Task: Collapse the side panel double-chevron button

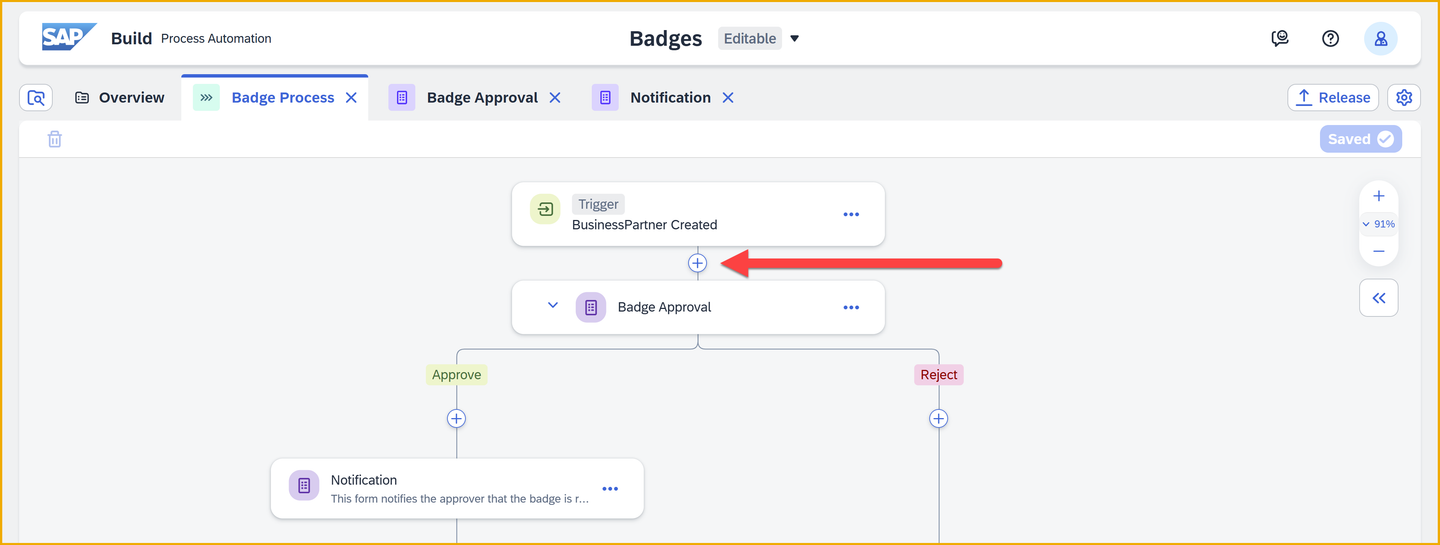Action: pos(1379,298)
